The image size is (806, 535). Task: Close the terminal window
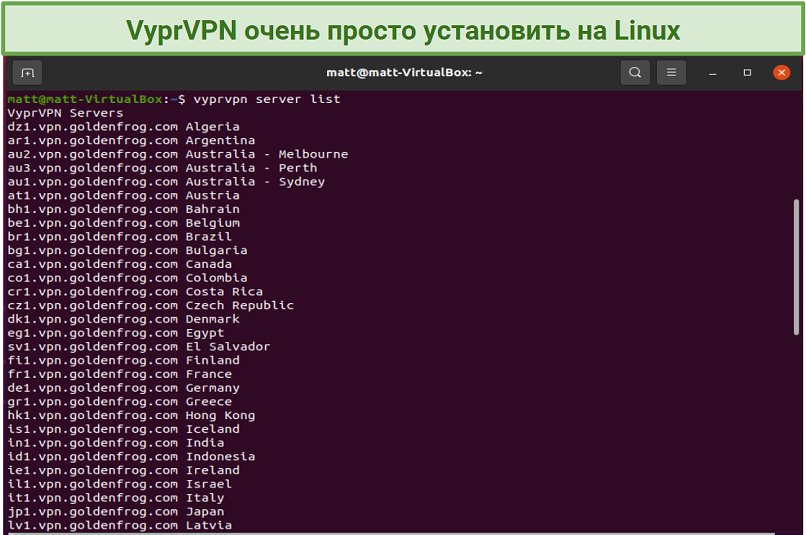(781, 72)
